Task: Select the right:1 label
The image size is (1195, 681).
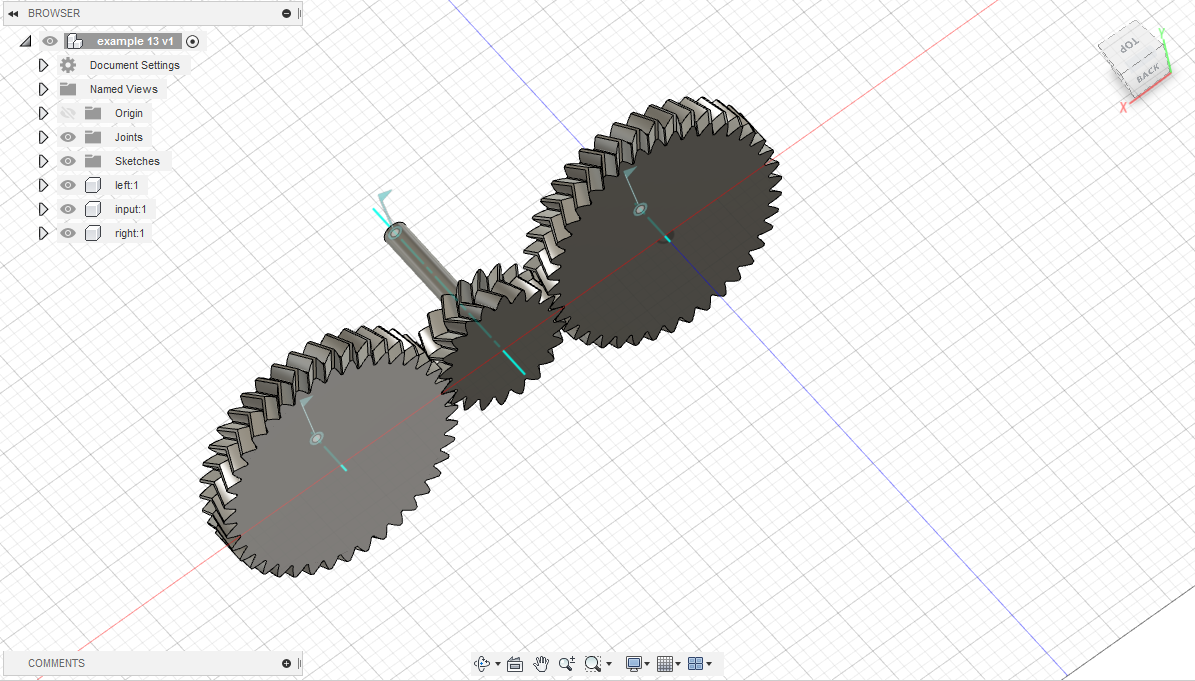Action: 130,233
